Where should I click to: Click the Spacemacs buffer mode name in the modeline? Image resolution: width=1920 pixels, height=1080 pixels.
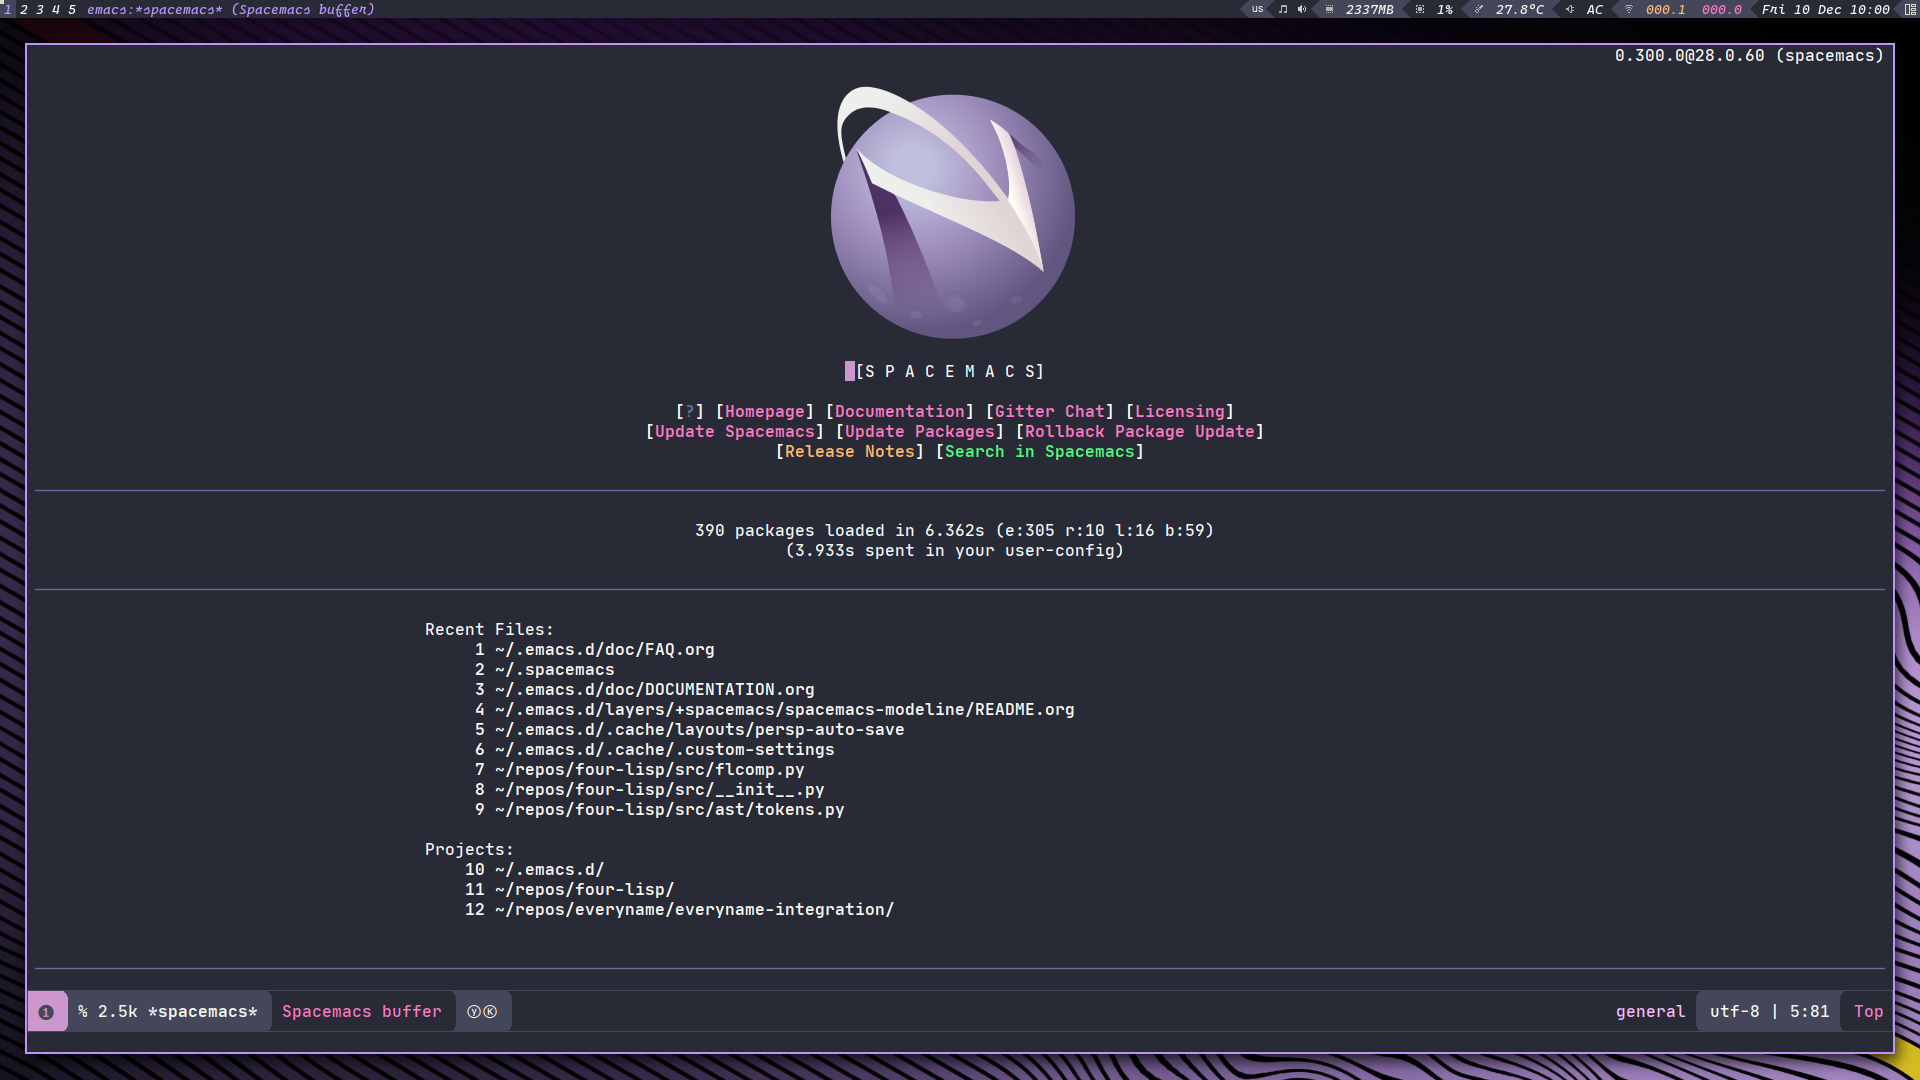pyautogui.click(x=362, y=1011)
